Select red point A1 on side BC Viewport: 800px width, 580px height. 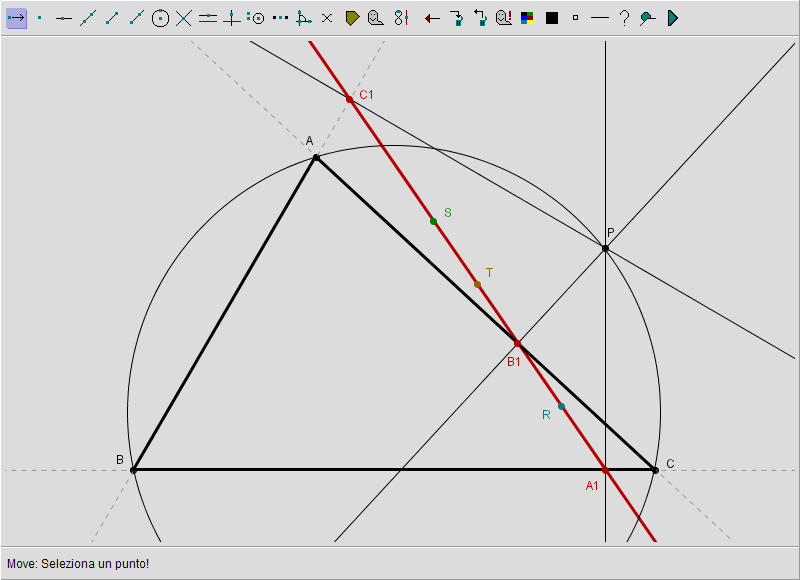tap(605, 470)
